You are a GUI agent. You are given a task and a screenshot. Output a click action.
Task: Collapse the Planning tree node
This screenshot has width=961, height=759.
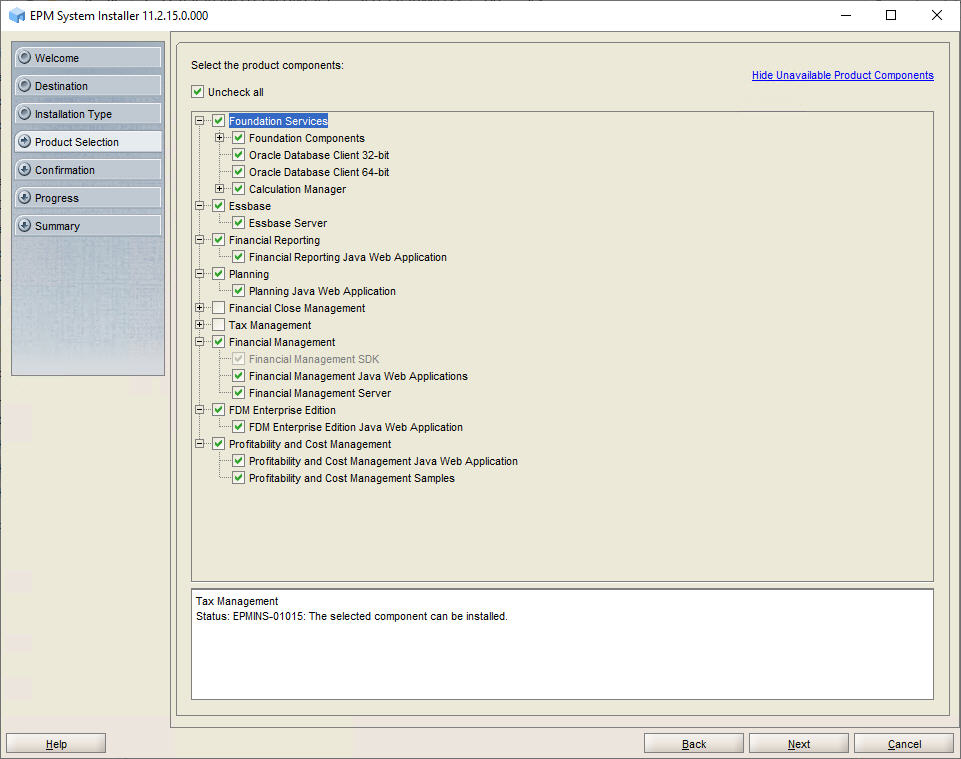(x=200, y=274)
